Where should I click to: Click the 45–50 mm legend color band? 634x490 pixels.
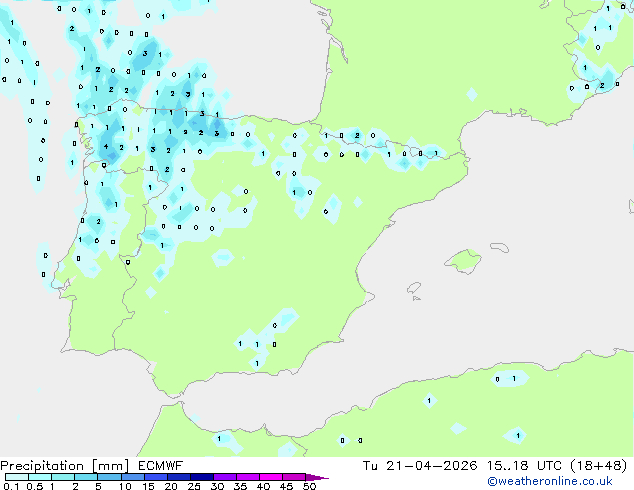pyautogui.click(x=294, y=477)
